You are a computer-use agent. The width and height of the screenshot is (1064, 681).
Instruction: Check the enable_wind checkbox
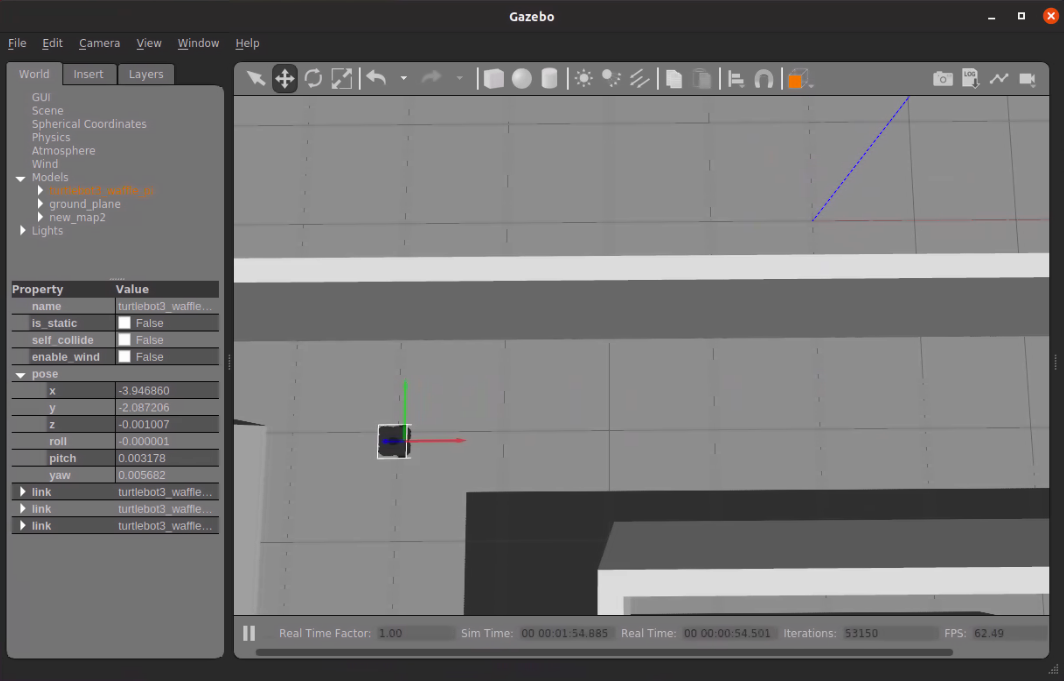click(125, 357)
